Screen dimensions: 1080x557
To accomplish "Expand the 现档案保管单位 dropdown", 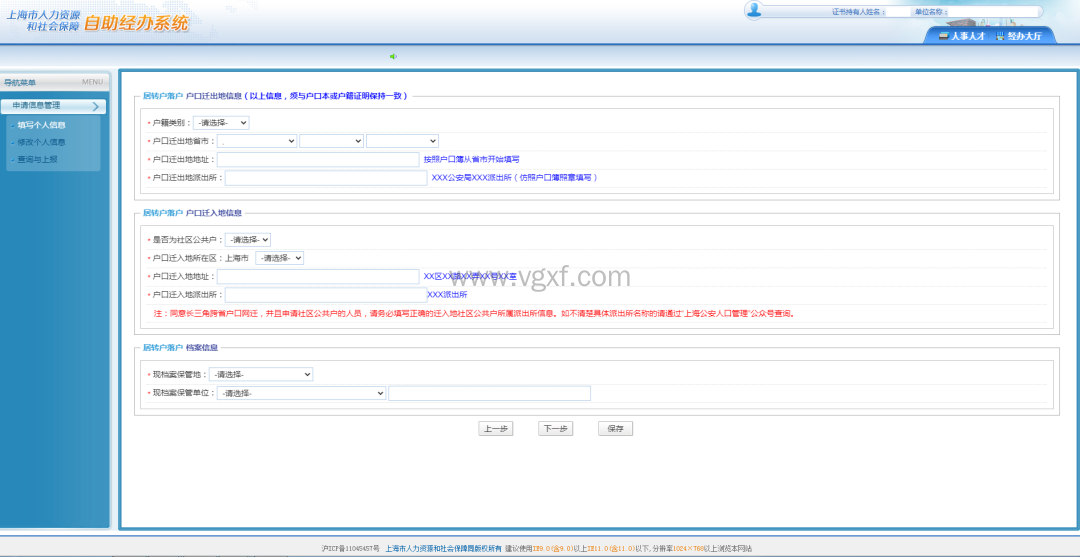I will 301,393.
